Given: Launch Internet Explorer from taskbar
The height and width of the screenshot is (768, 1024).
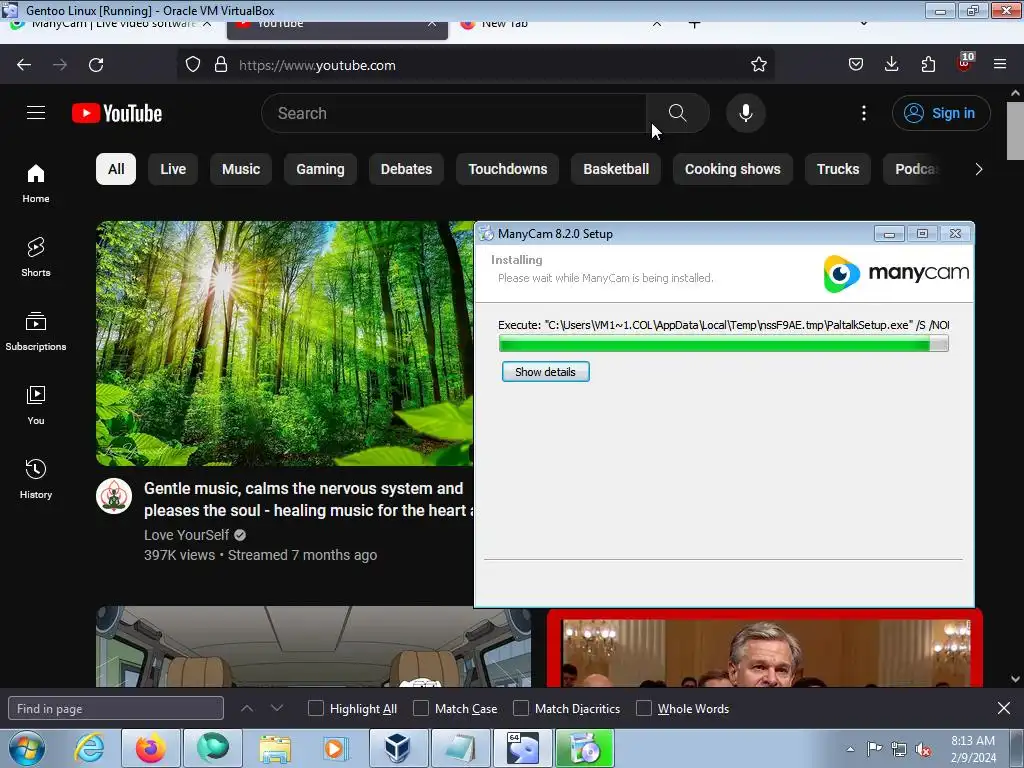Looking at the screenshot, I should click(89, 748).
